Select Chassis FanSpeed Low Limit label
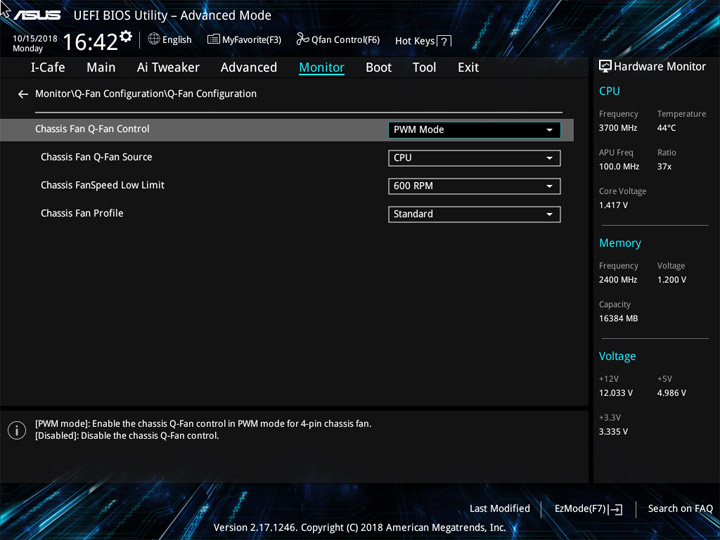The width and height of the screenshot is (720, 540). point(102,185)
